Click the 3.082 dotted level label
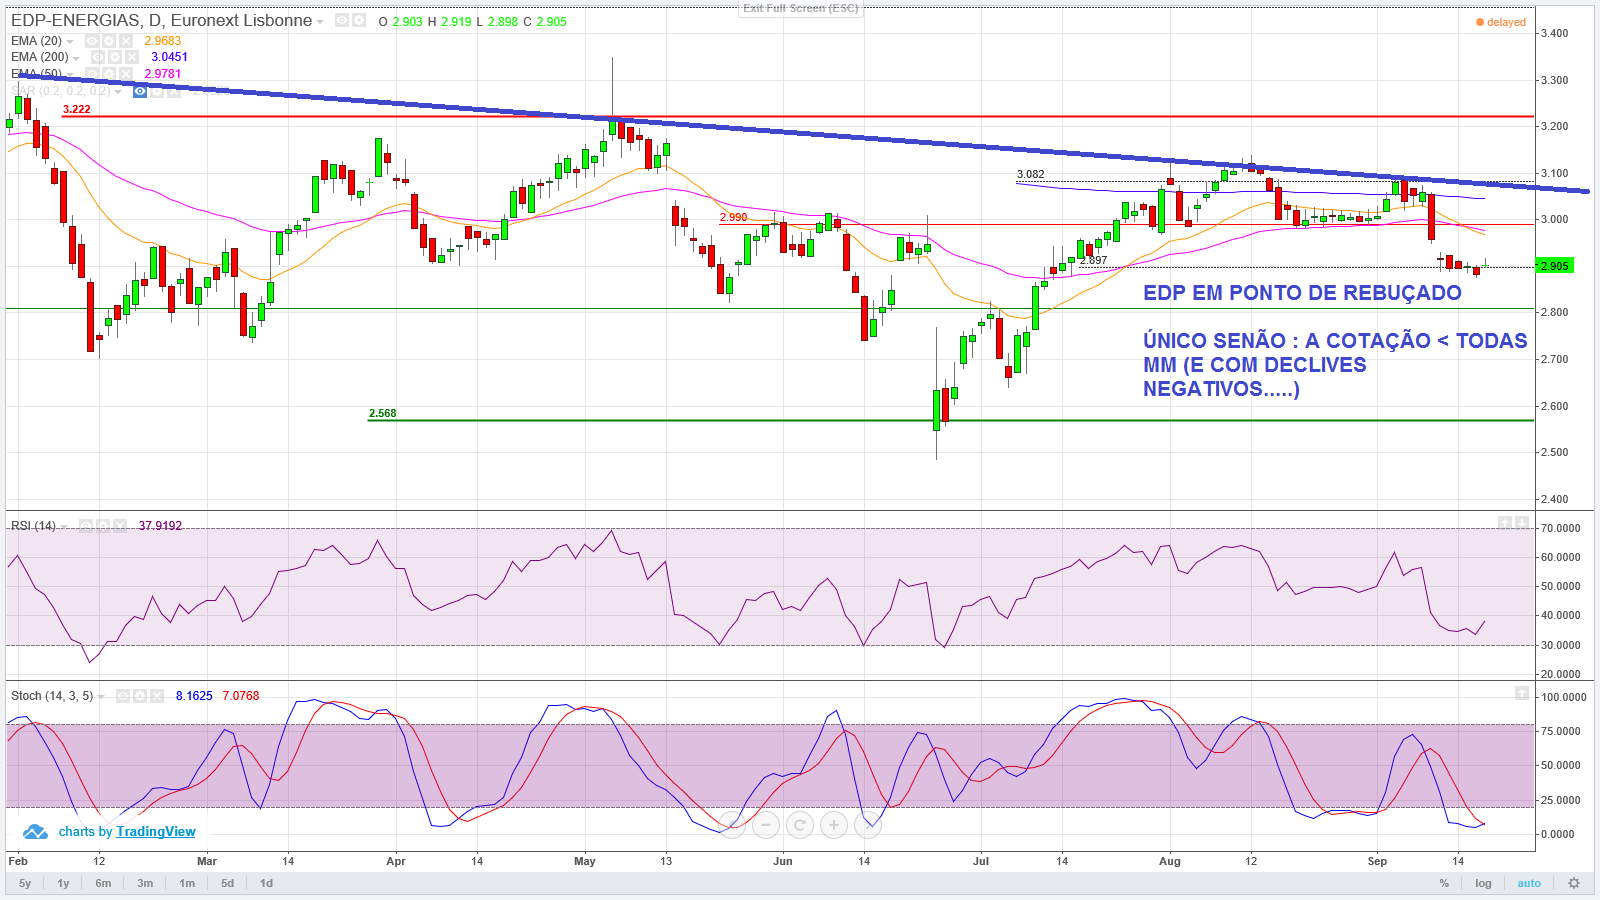The width and height of the screenshot is (1600, 900). tap(1030, 174)
